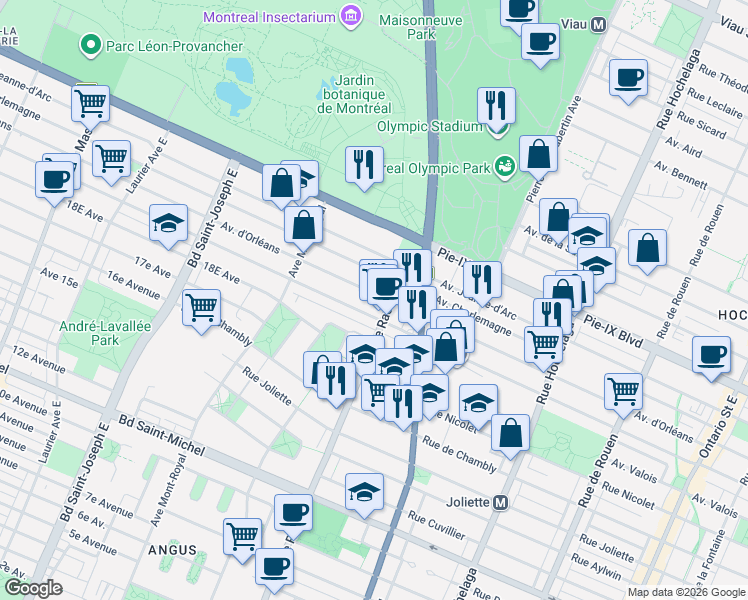748x600 pixels.
Task: Click the Montreal Insectarium museum icon
Action: click(x=351, y=17)
